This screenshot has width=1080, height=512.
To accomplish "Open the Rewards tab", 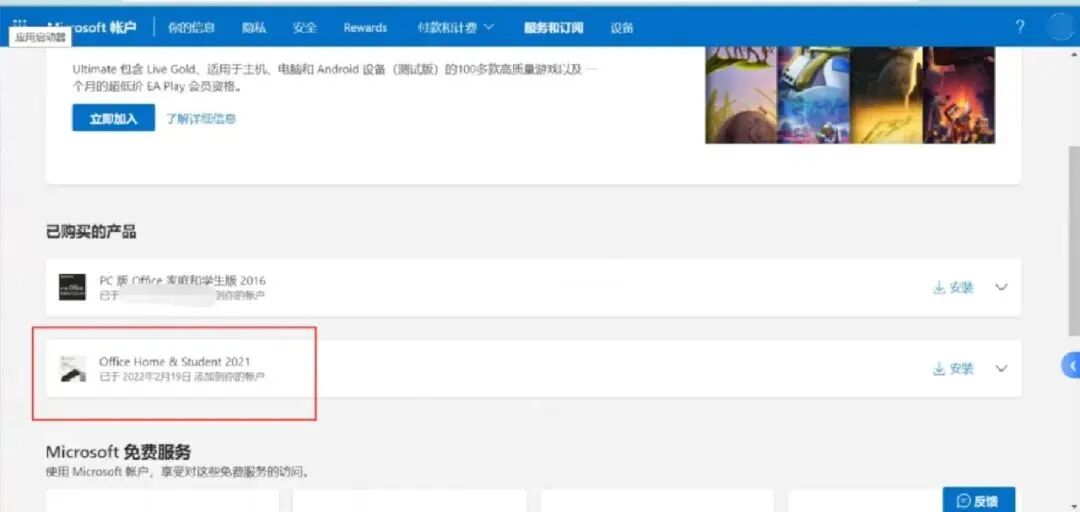I will click(365, 28).
